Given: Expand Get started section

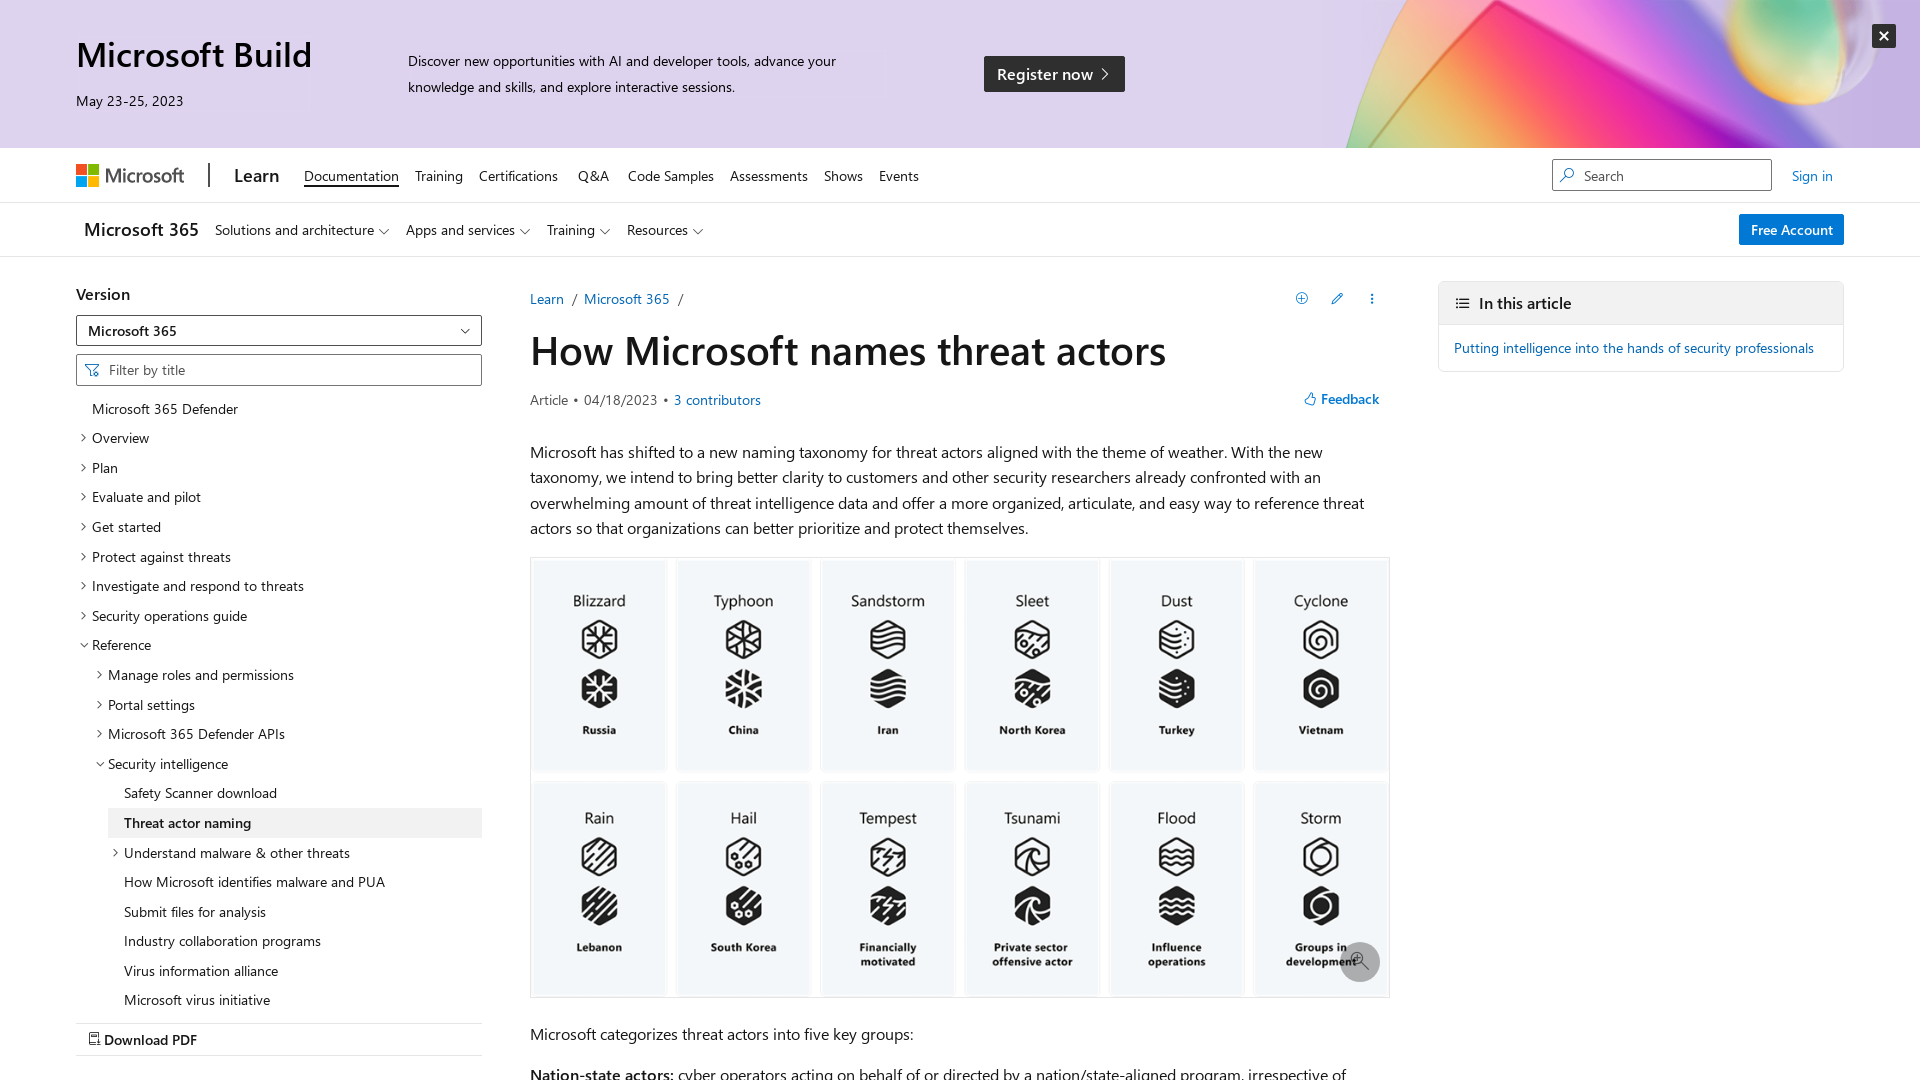Looking at the screenshot, I should pyautogui.click(x=84, y=527).
